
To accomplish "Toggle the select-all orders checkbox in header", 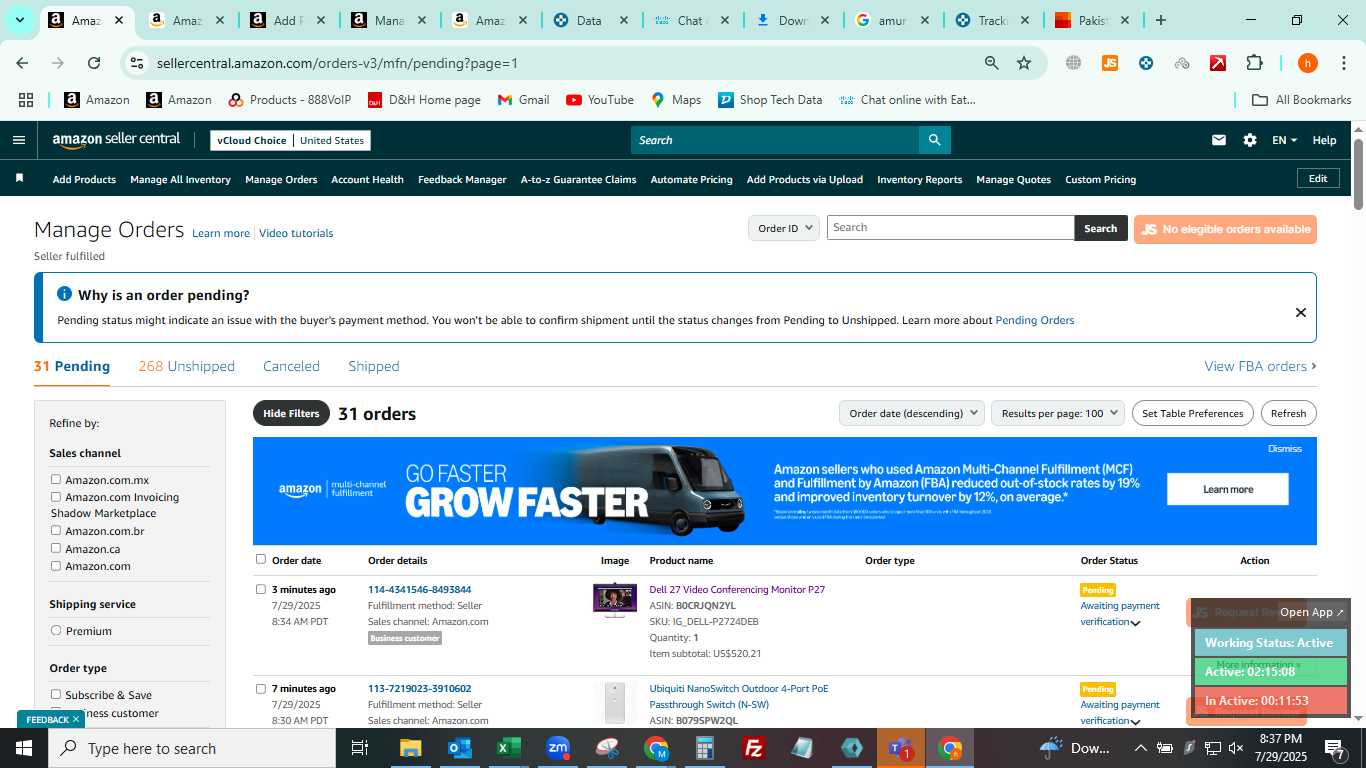I will [x=261, y=560].
